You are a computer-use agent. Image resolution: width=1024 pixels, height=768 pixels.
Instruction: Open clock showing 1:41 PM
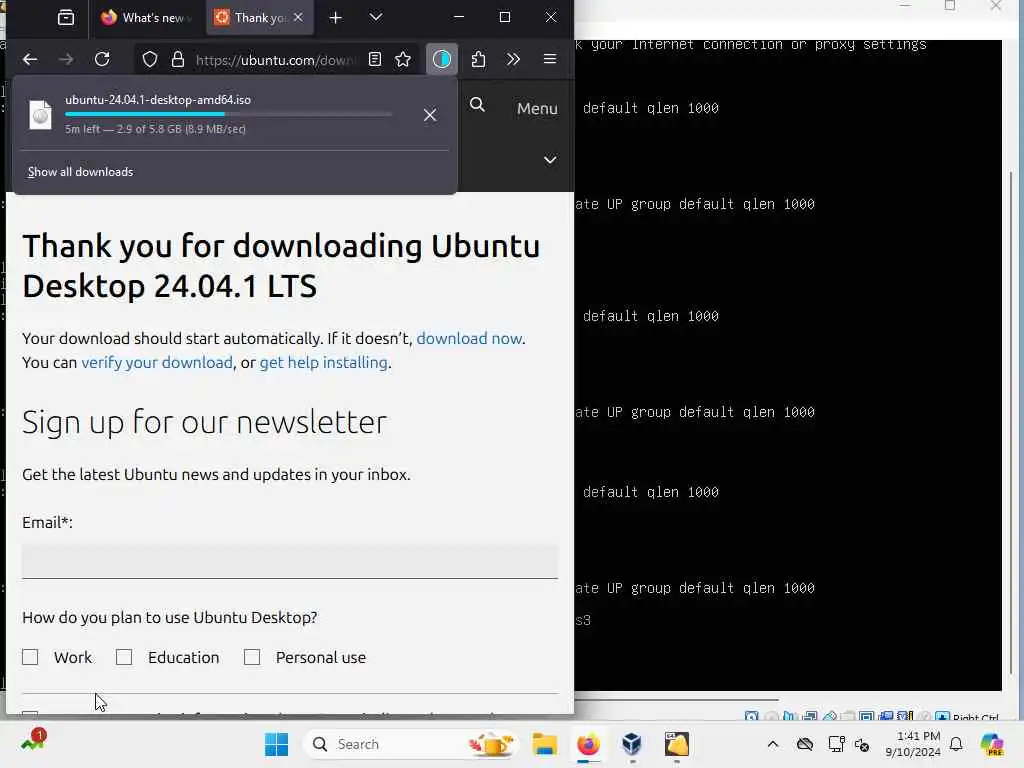913,744
